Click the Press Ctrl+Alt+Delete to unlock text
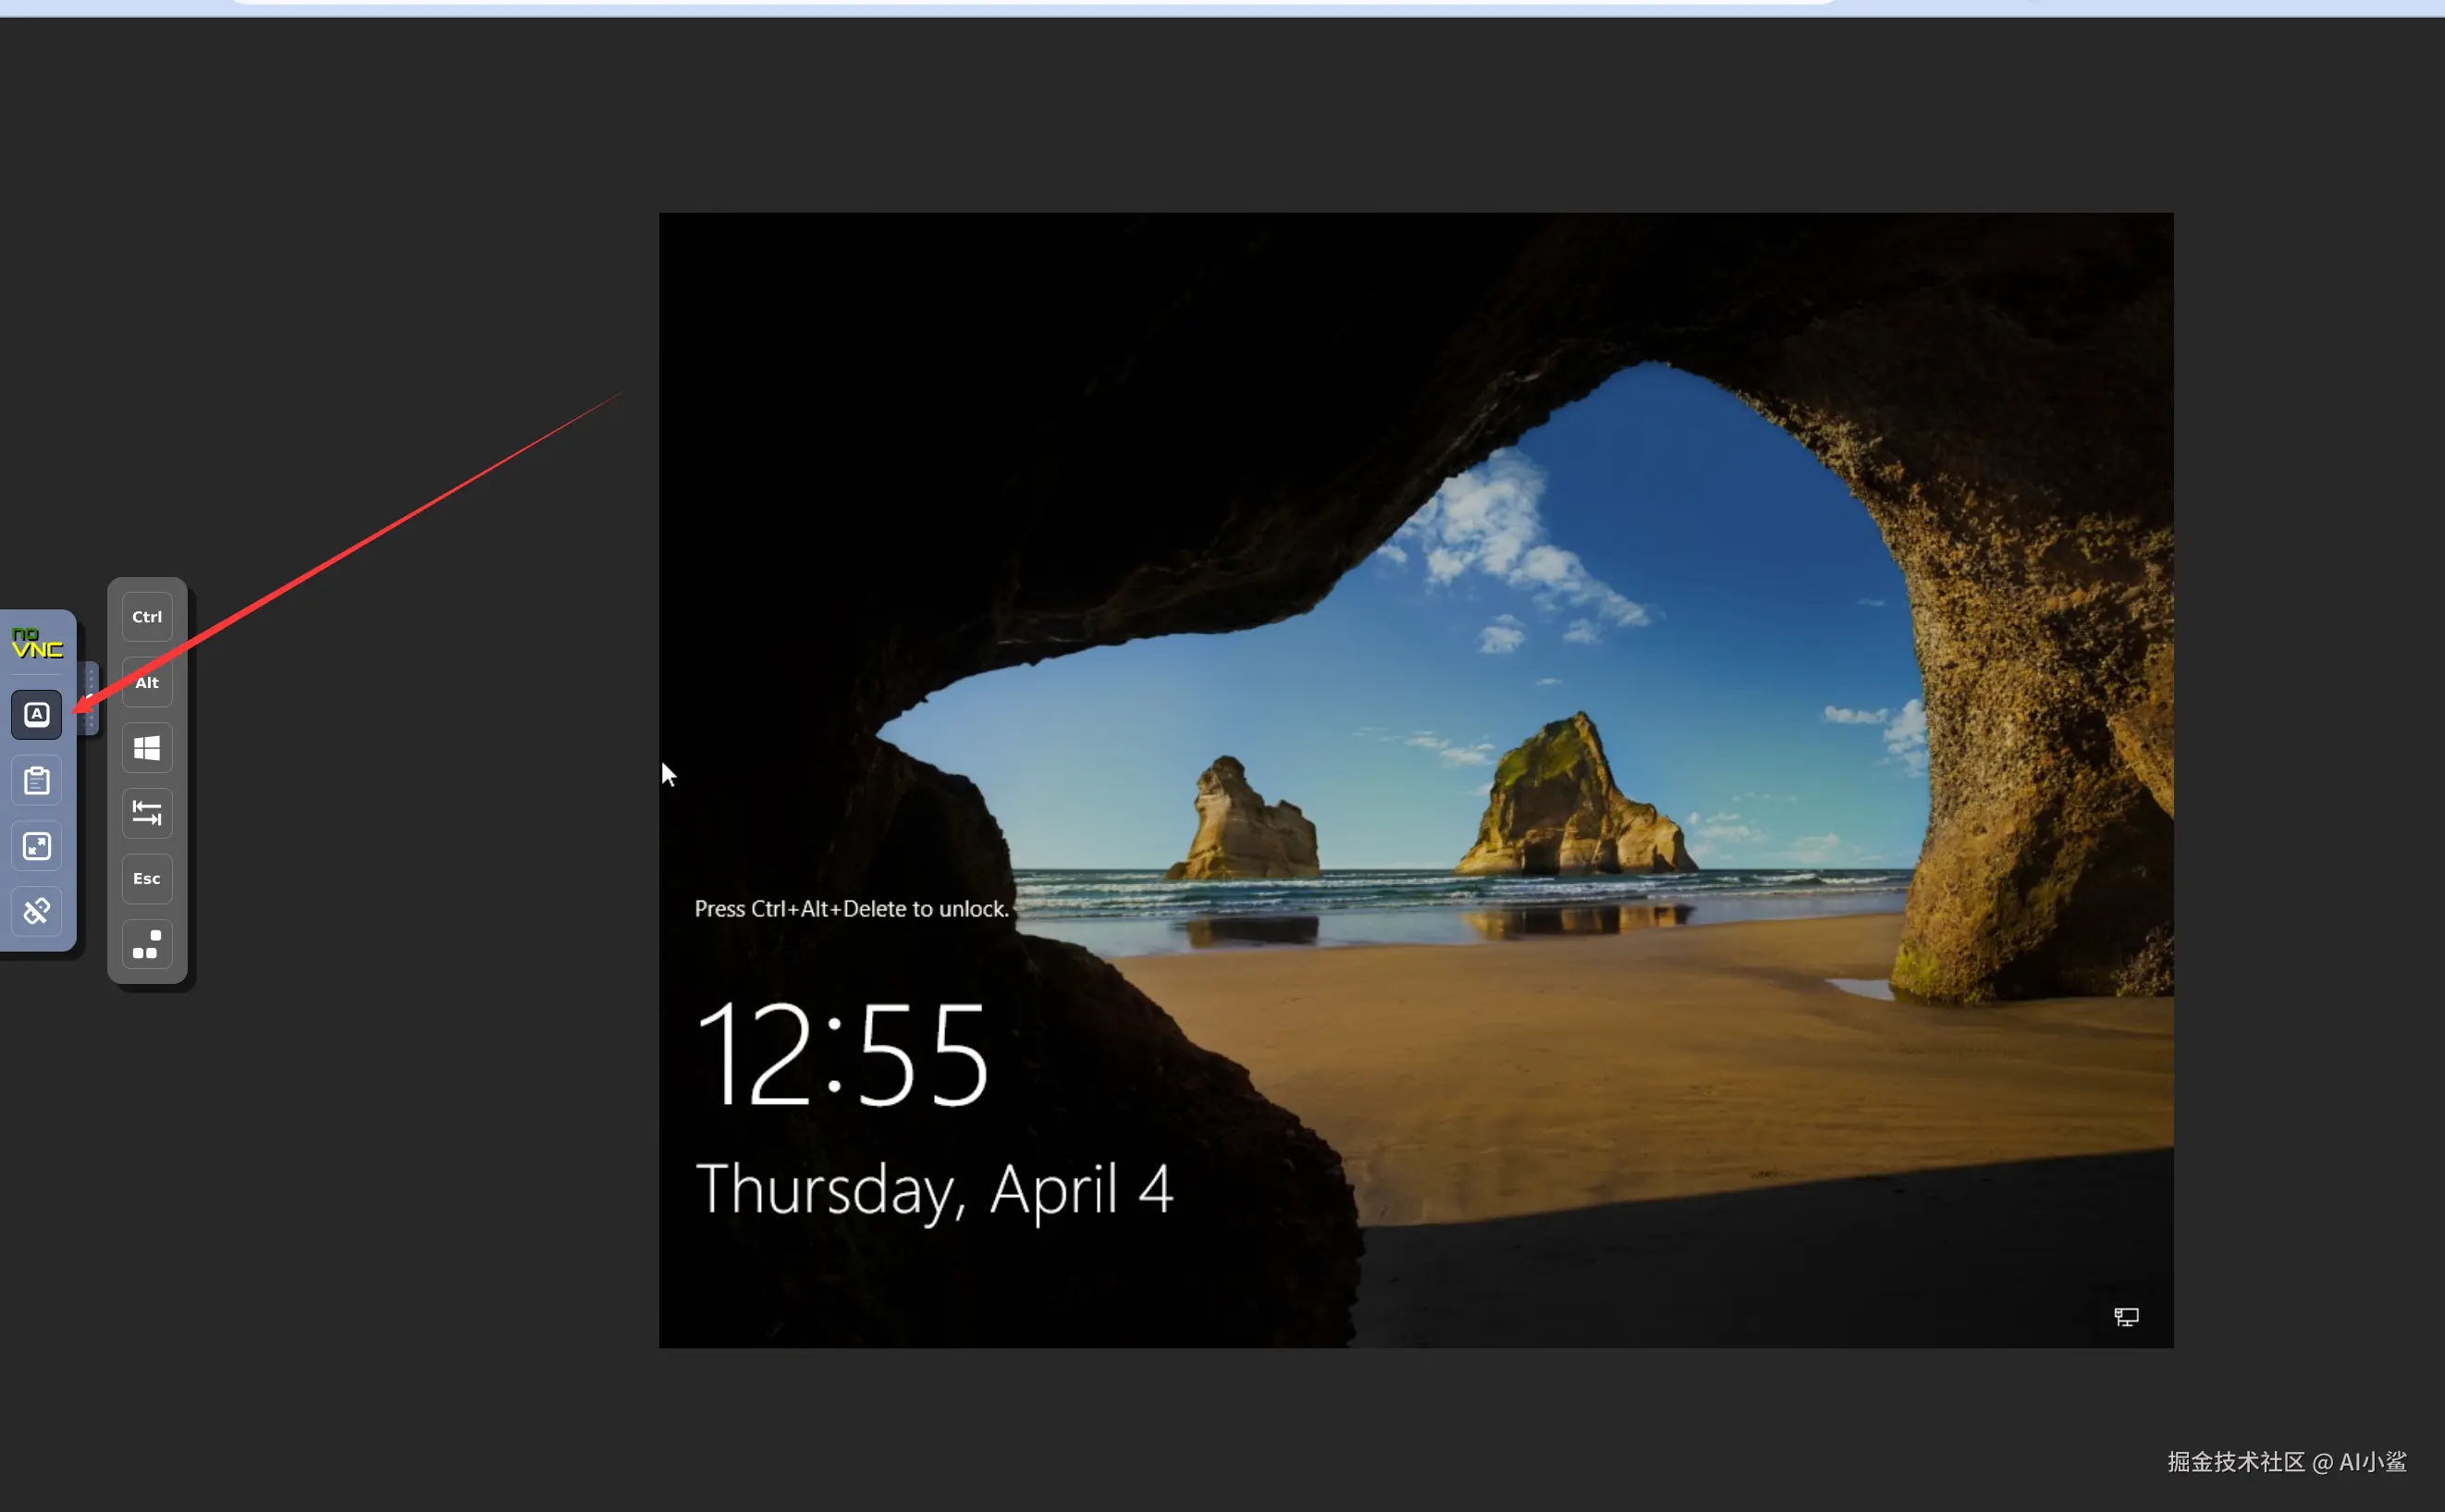 point(851,909)
